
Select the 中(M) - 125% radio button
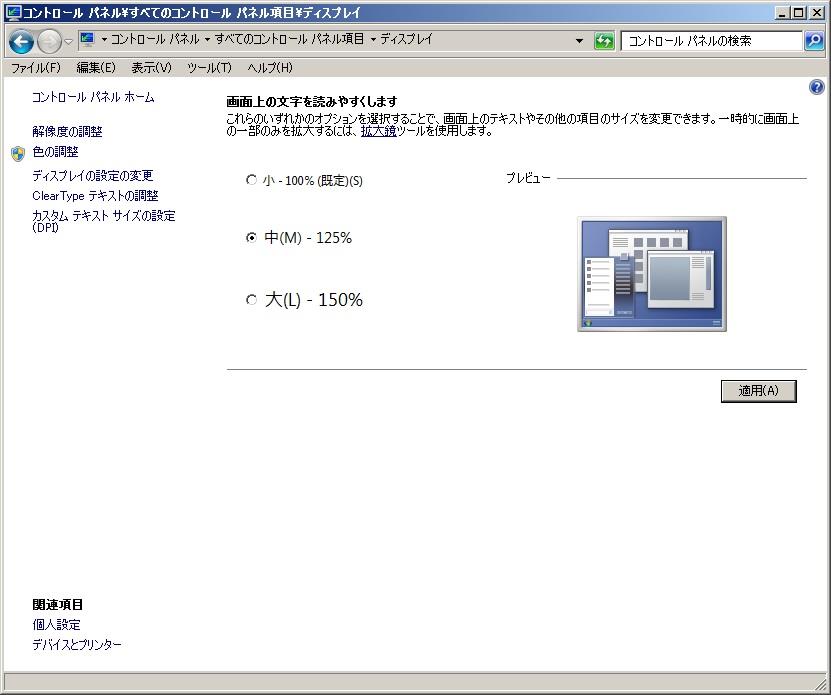pyautogui.click(x=251, y=237)
